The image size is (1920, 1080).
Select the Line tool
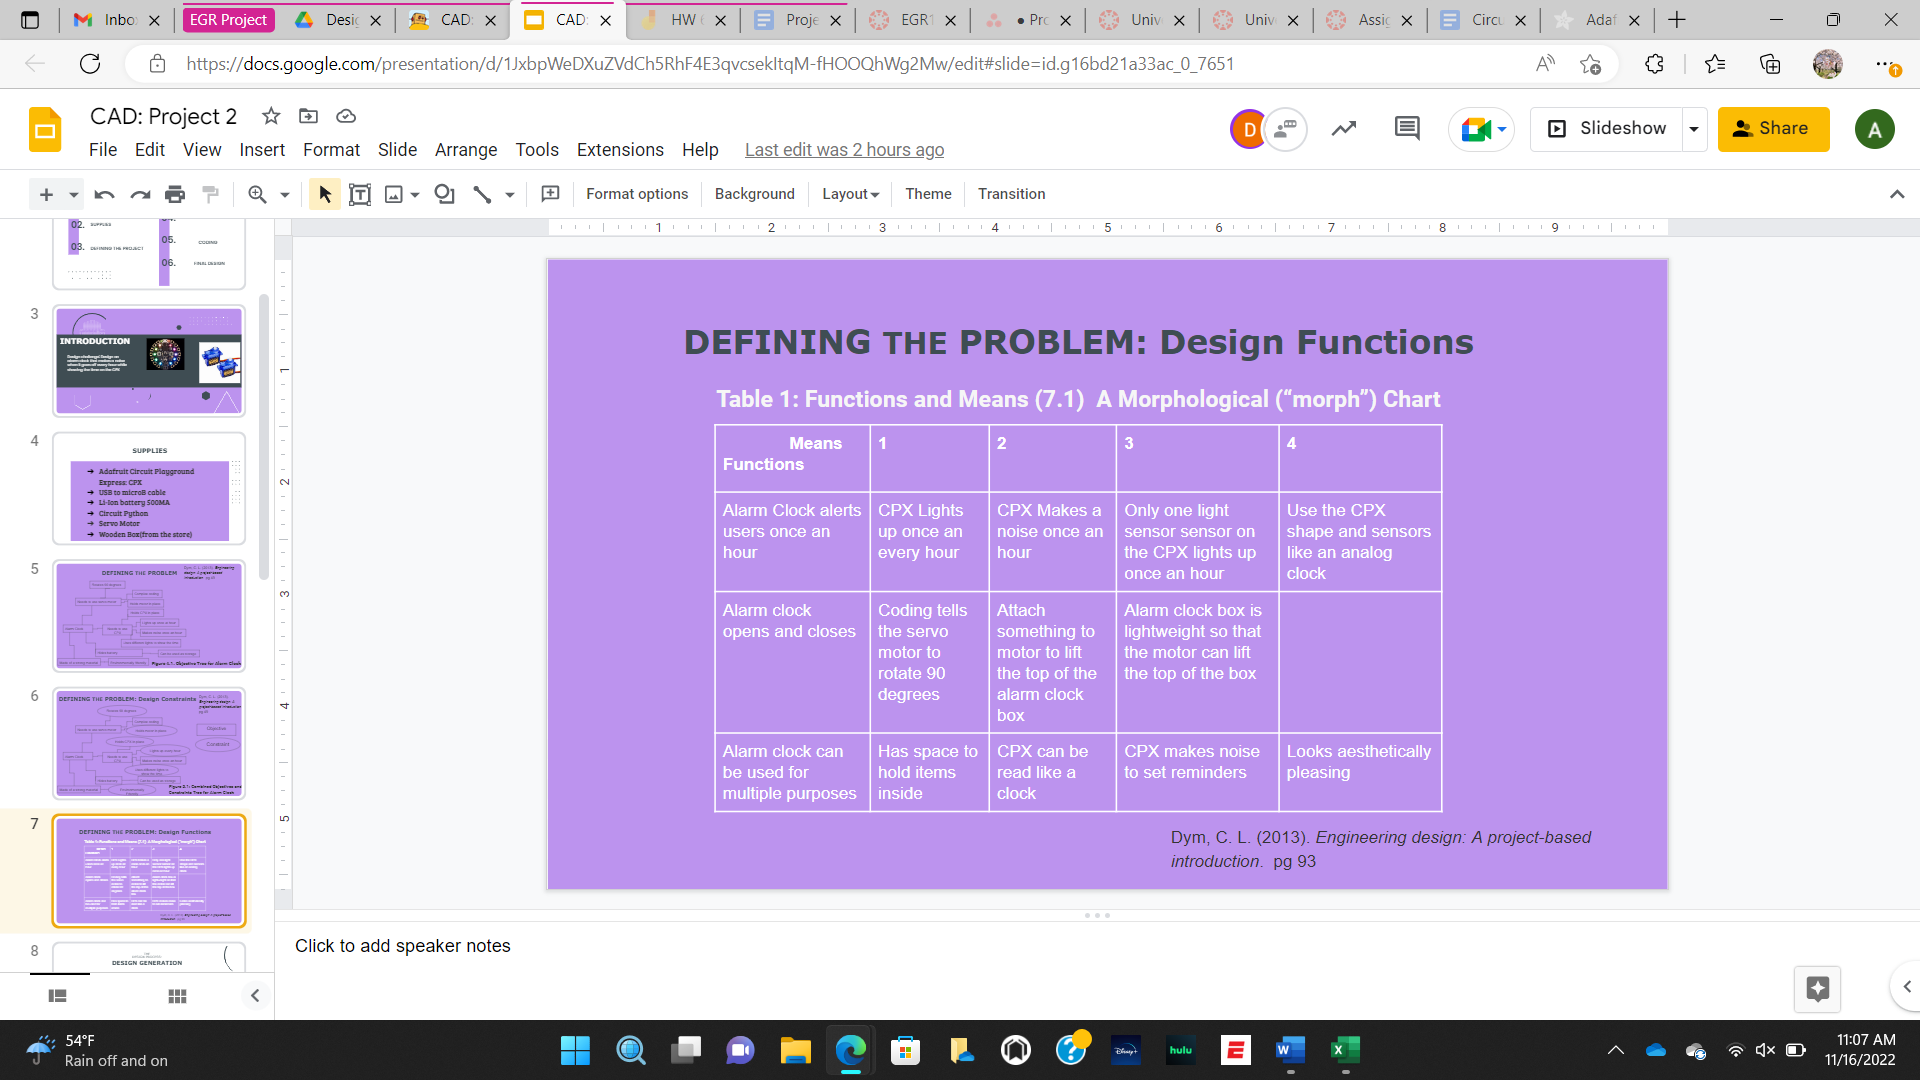point(483,193)
